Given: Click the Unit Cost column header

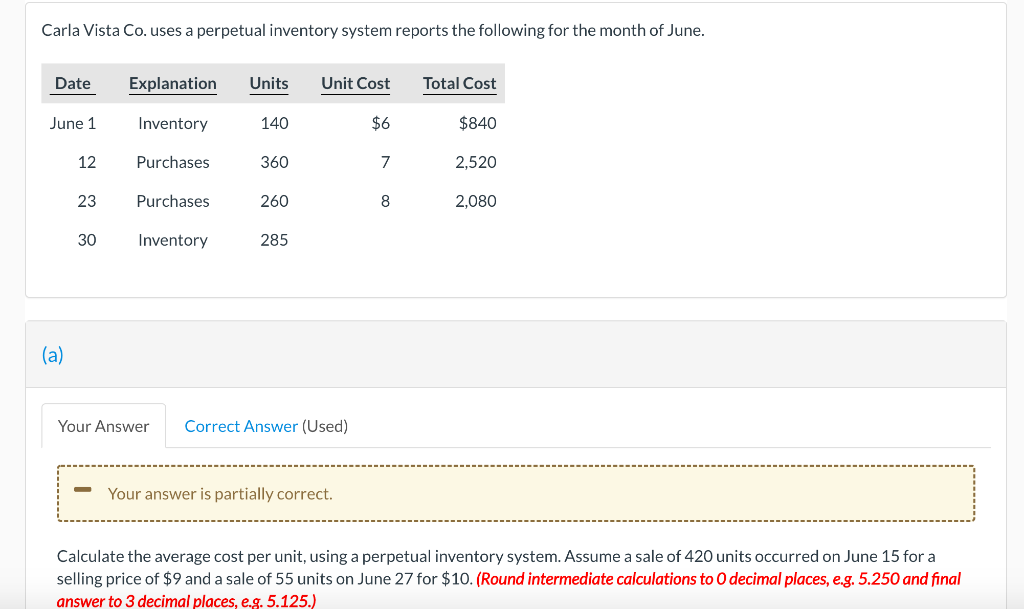Looking at the screenshot, I should (355, 84).
